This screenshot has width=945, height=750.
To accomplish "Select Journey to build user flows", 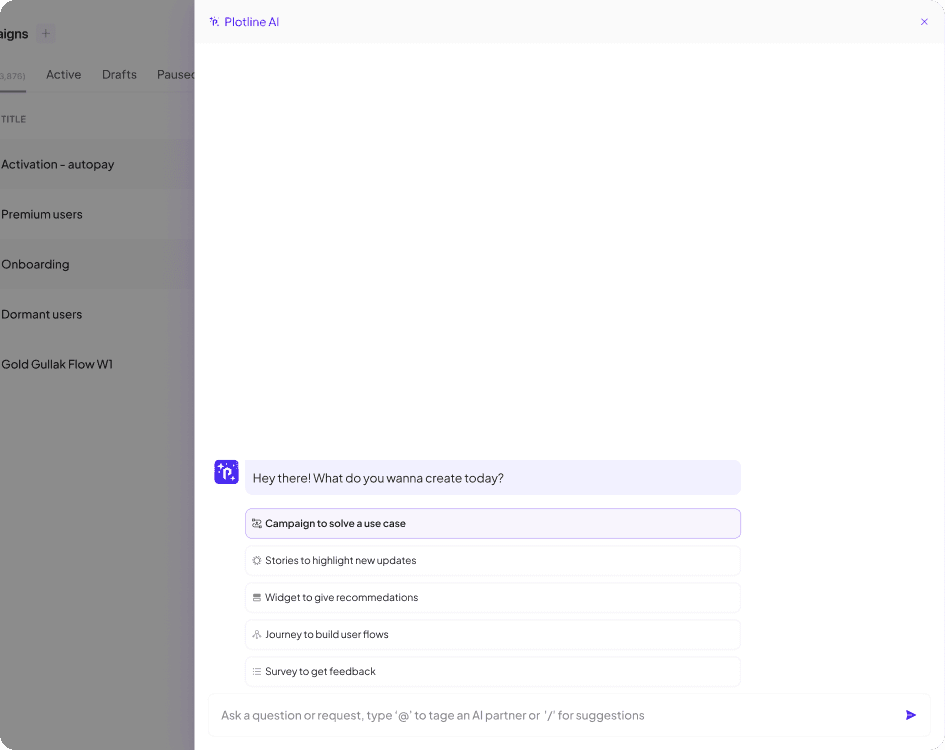I will [492, 634].
